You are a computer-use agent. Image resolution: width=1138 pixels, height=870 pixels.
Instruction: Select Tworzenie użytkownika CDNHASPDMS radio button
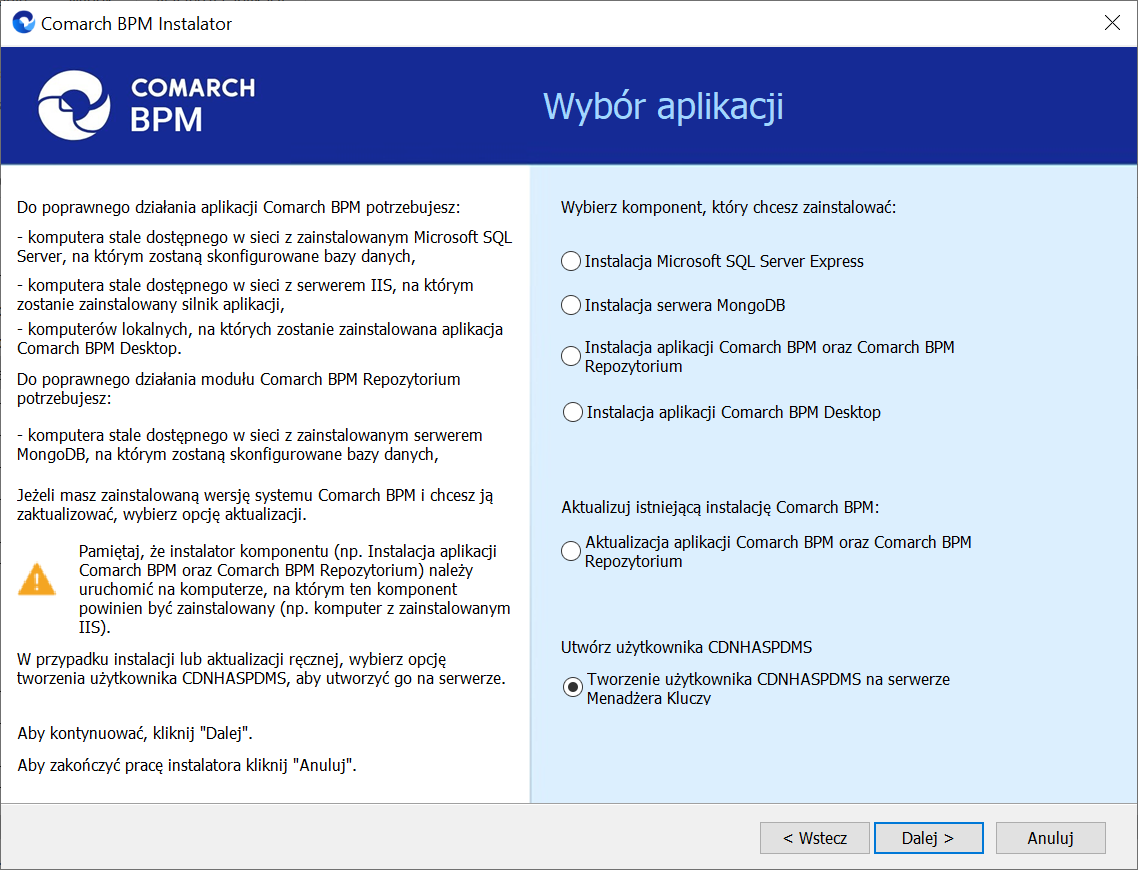click(573, 687)
